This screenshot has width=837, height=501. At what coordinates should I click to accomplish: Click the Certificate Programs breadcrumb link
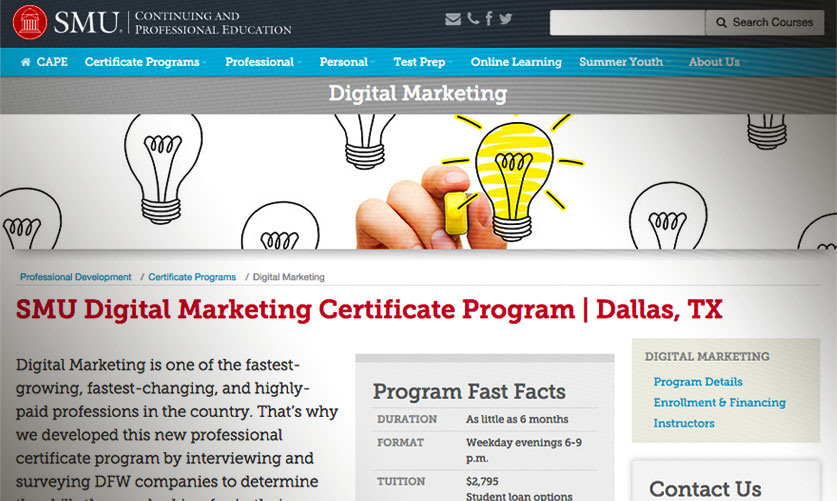[x=192, y=277]
